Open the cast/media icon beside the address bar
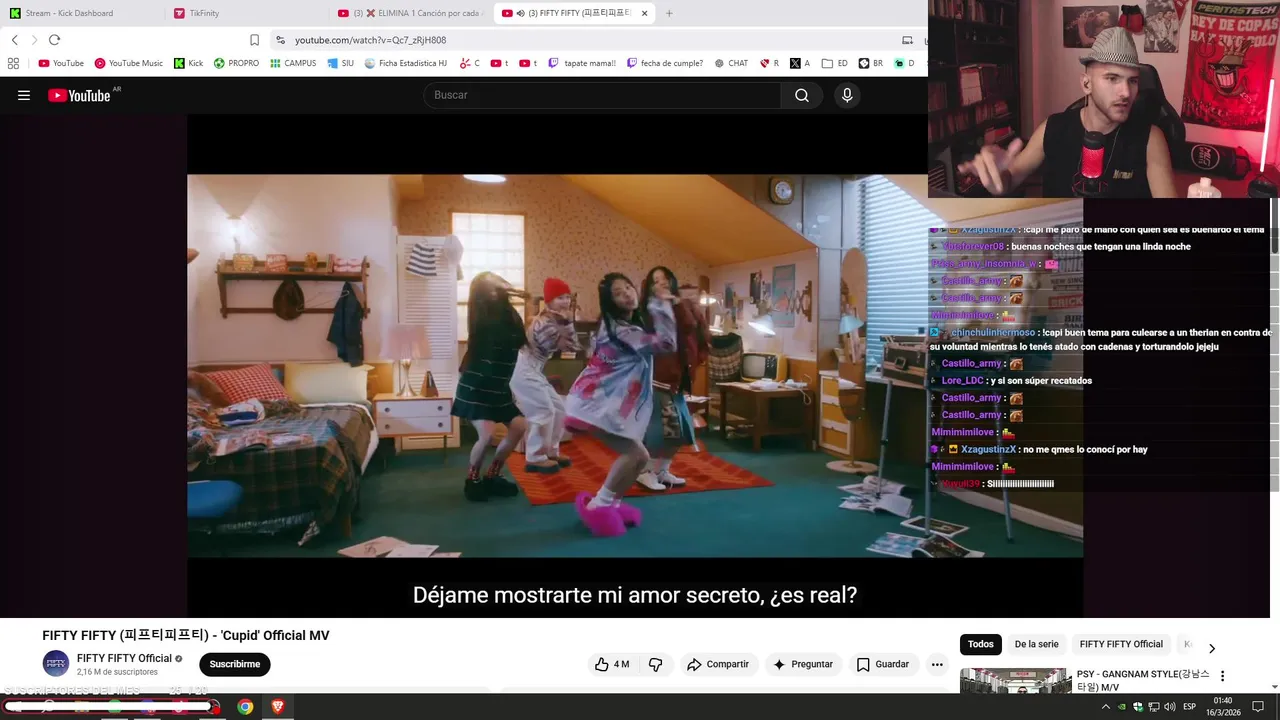 907,40
